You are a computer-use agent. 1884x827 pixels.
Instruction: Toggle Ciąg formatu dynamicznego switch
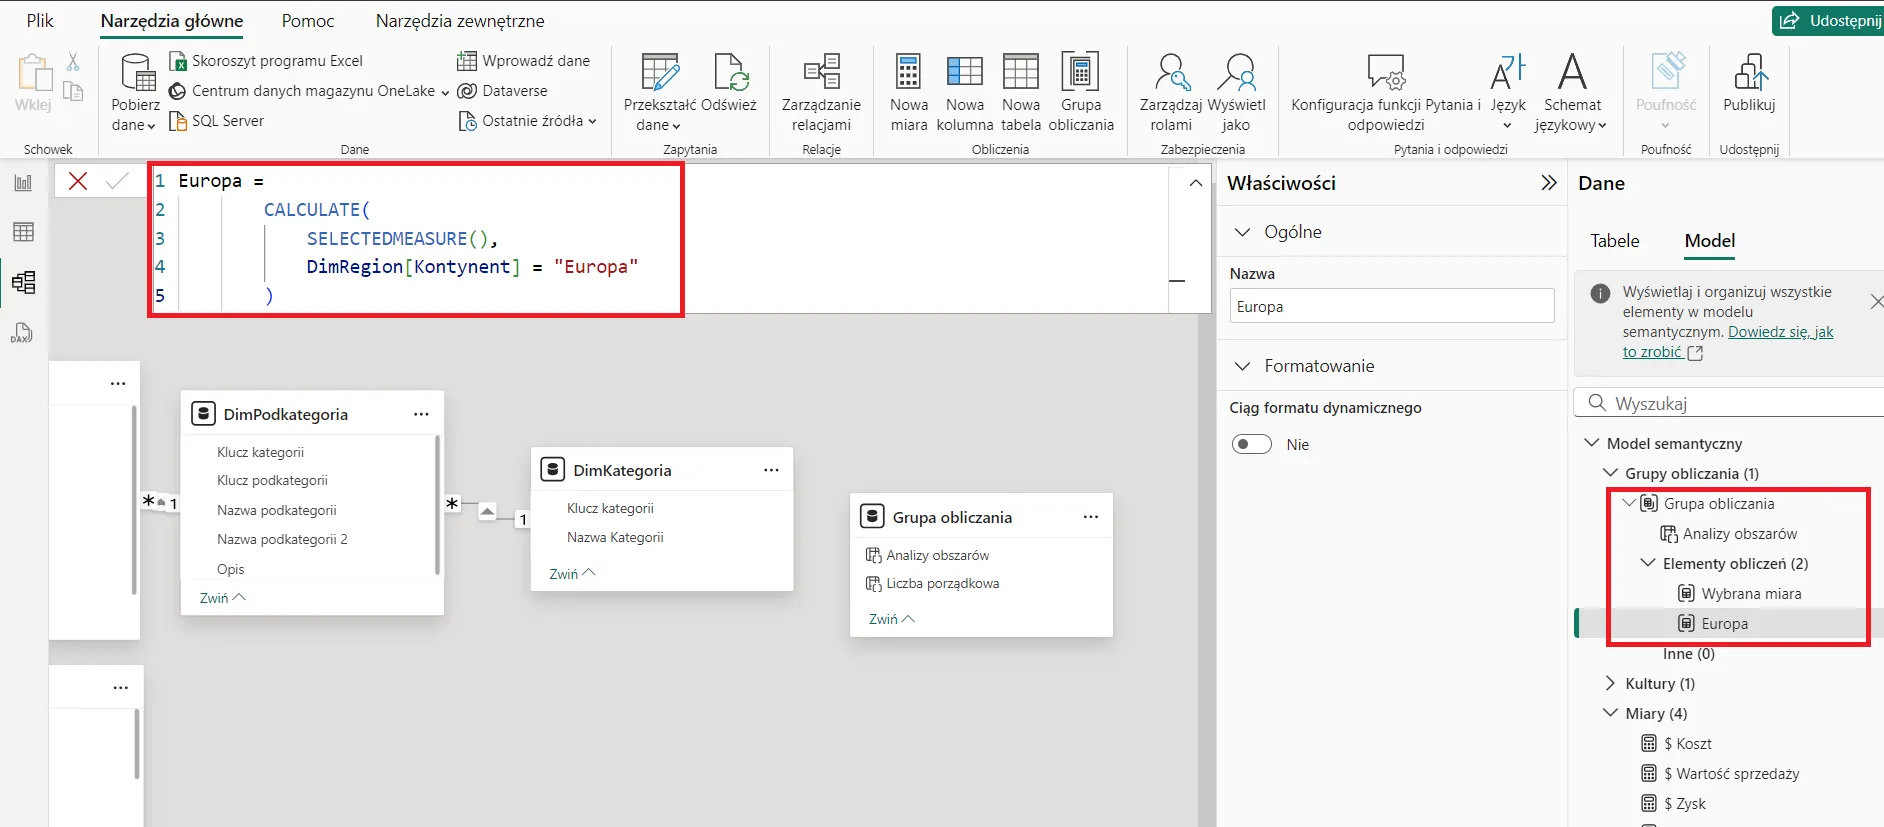(x=1251, y=444)
